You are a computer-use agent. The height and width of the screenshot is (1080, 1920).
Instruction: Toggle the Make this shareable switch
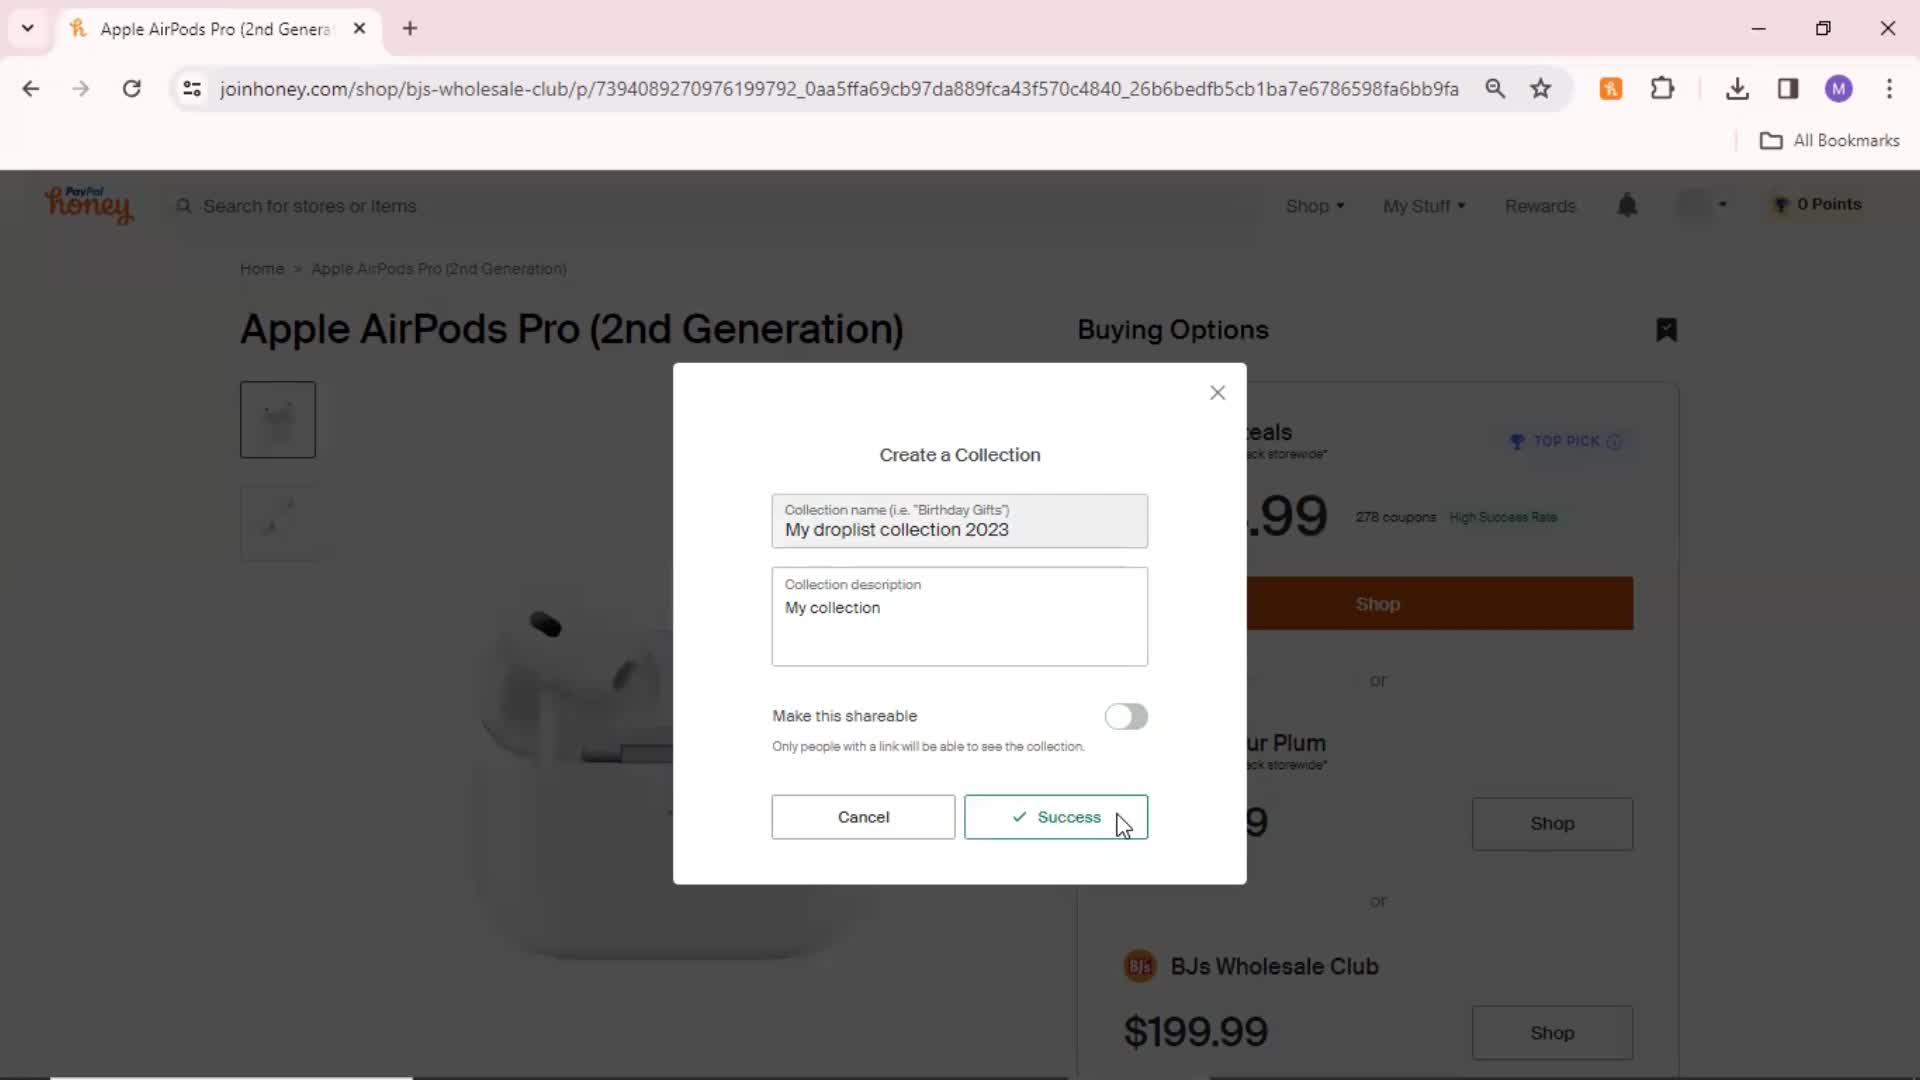(x=1127, y=716)
